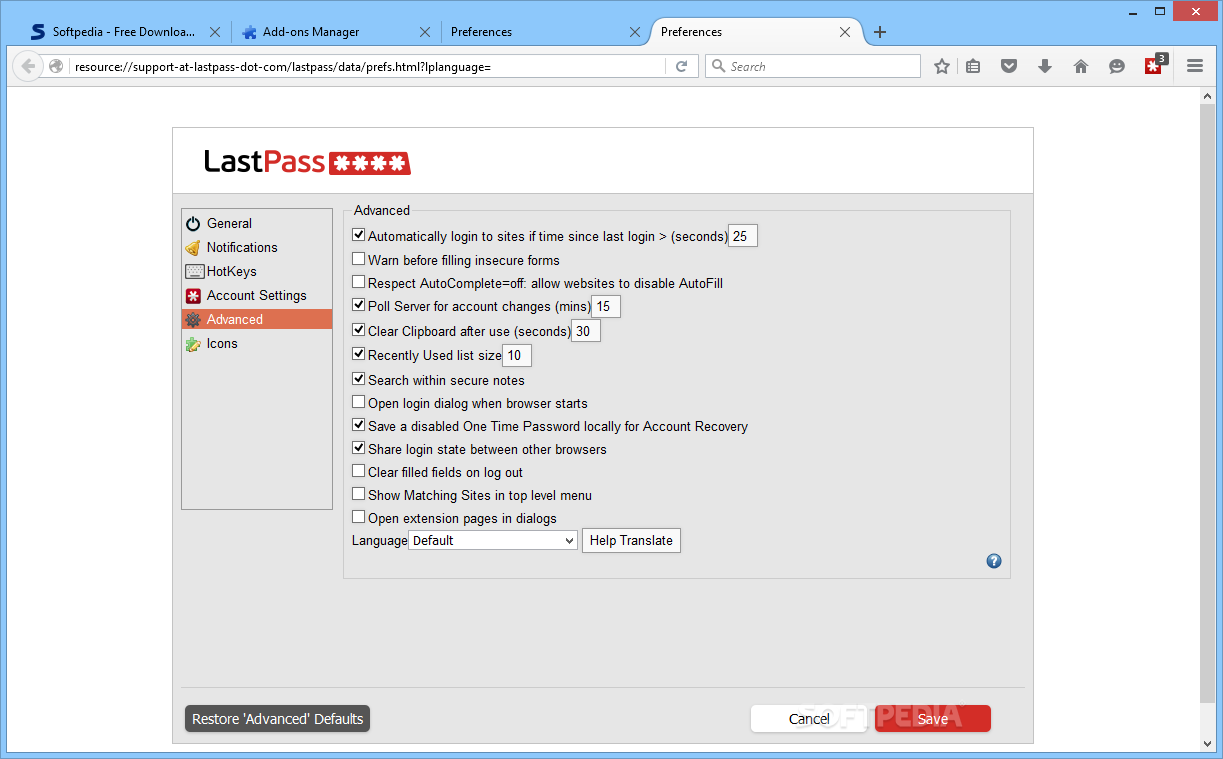
Task: Click the clipboard seconds field showing 30
Action: click(x=586, y=331)
